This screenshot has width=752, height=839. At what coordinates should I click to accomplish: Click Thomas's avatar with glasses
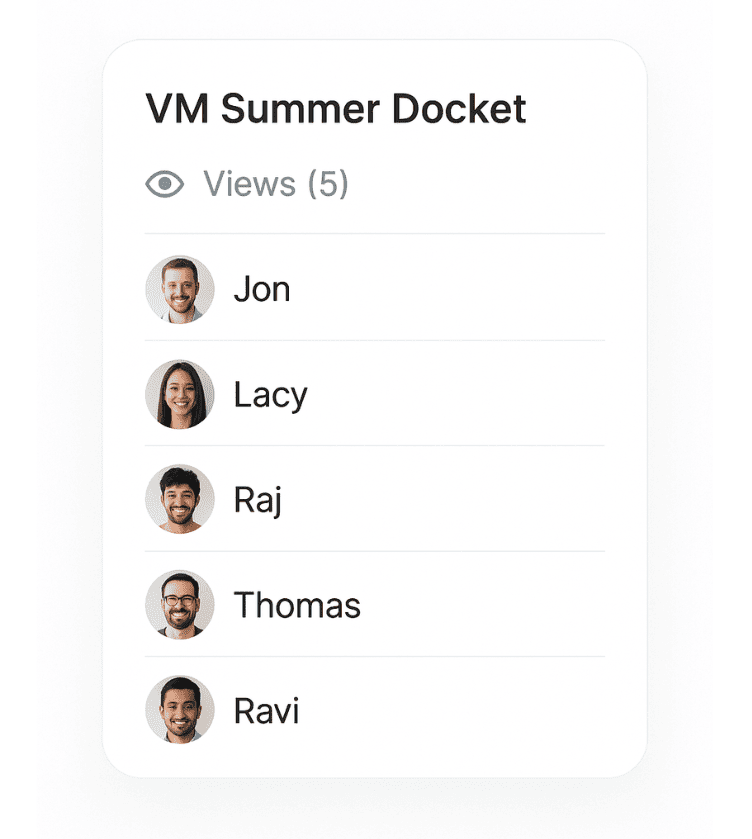180,605
